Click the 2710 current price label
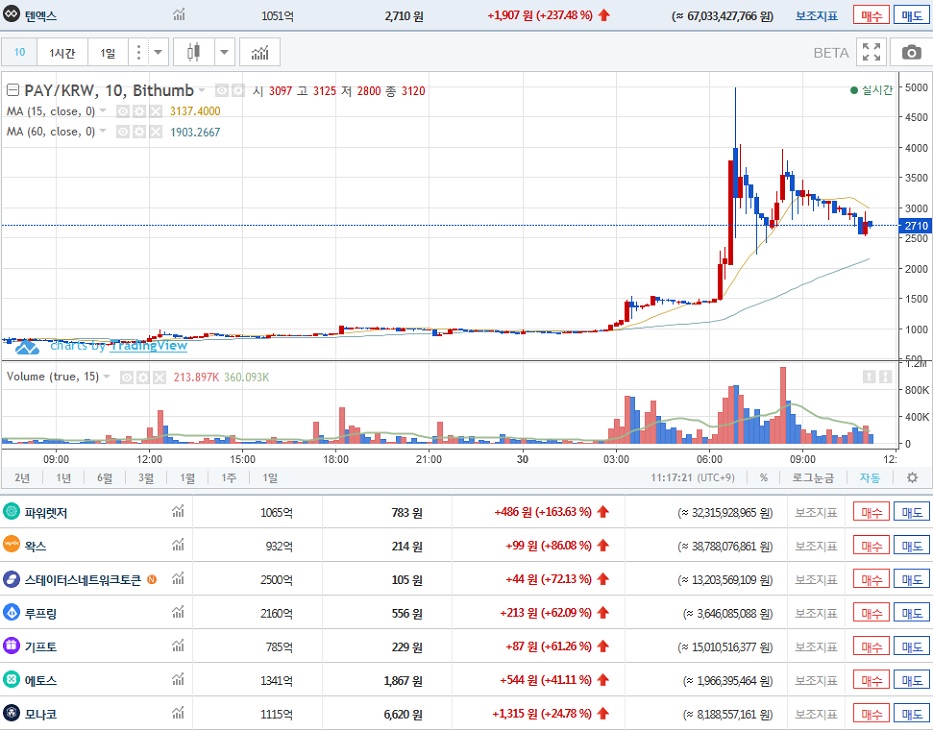 tap(915, 225)
